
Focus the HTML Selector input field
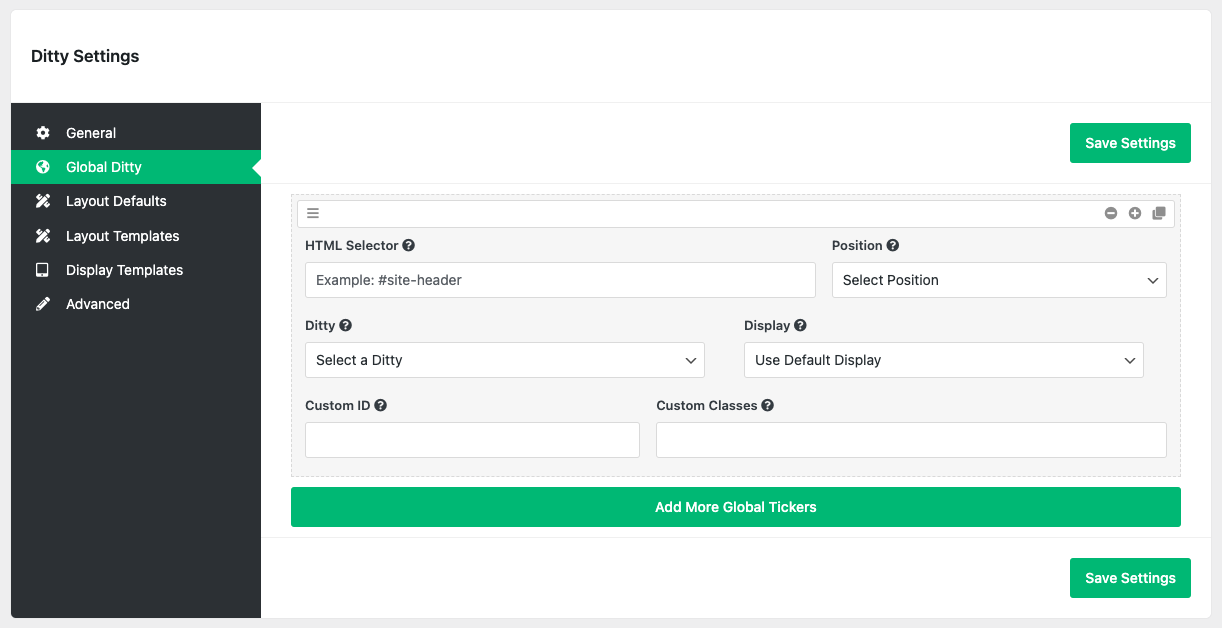[x=560, y=280]
